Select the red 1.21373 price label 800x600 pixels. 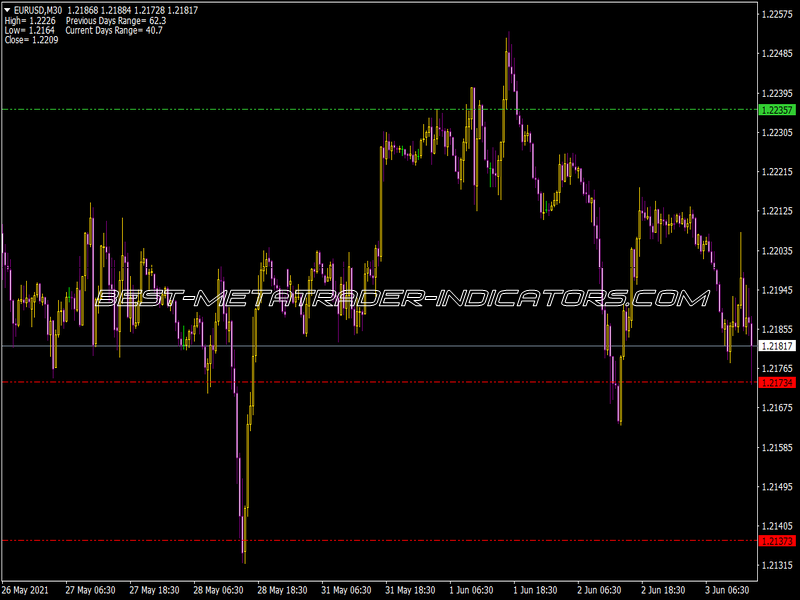pos(777,541)
